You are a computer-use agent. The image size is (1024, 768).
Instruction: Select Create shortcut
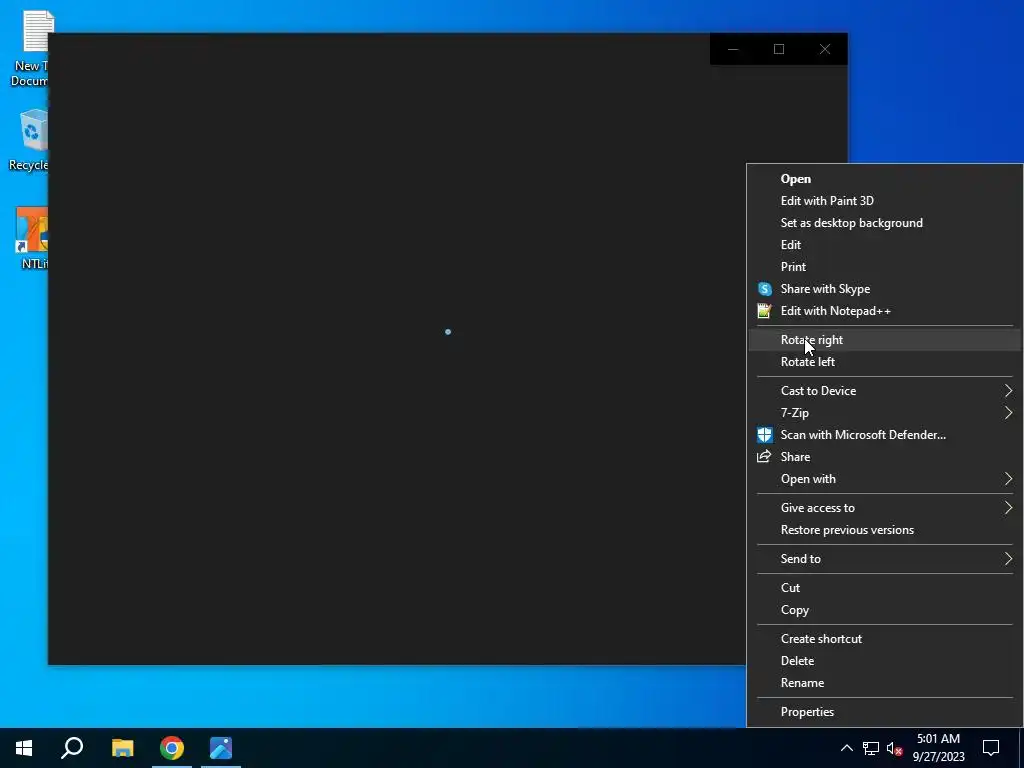pos(885,639)
